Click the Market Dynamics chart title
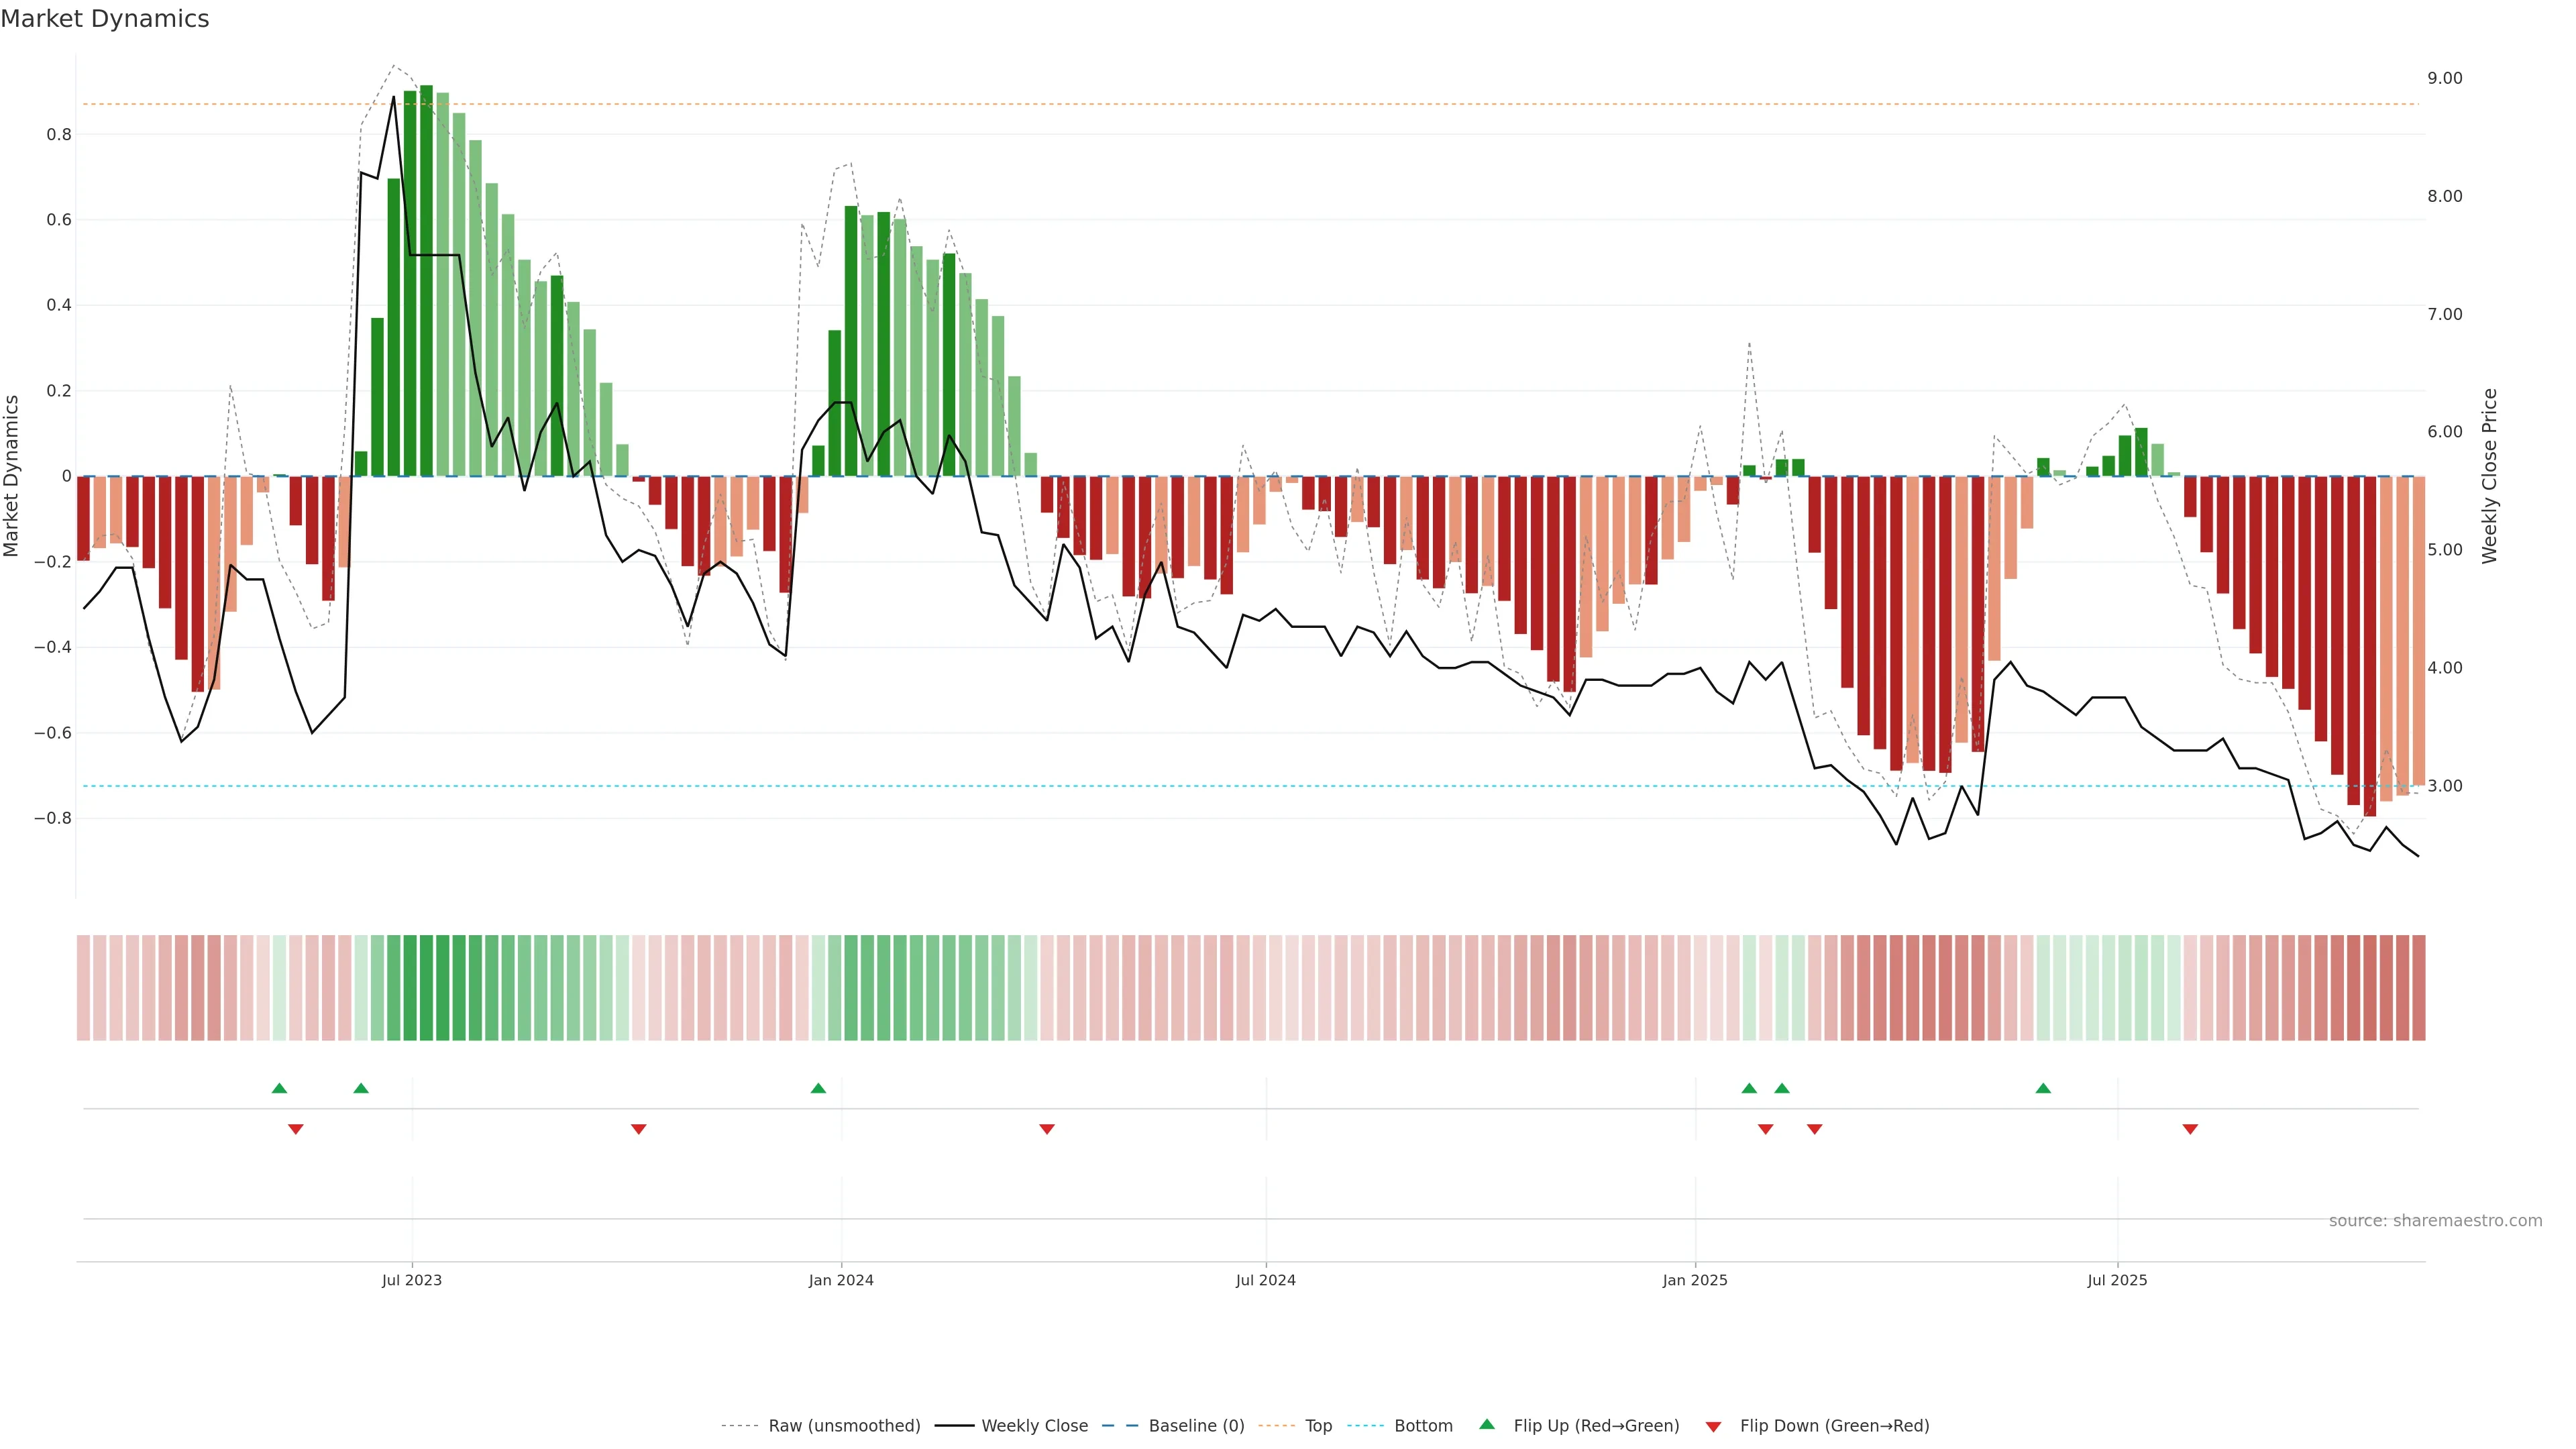The width and height of the screenshot is (2576, 1449). 105,19
